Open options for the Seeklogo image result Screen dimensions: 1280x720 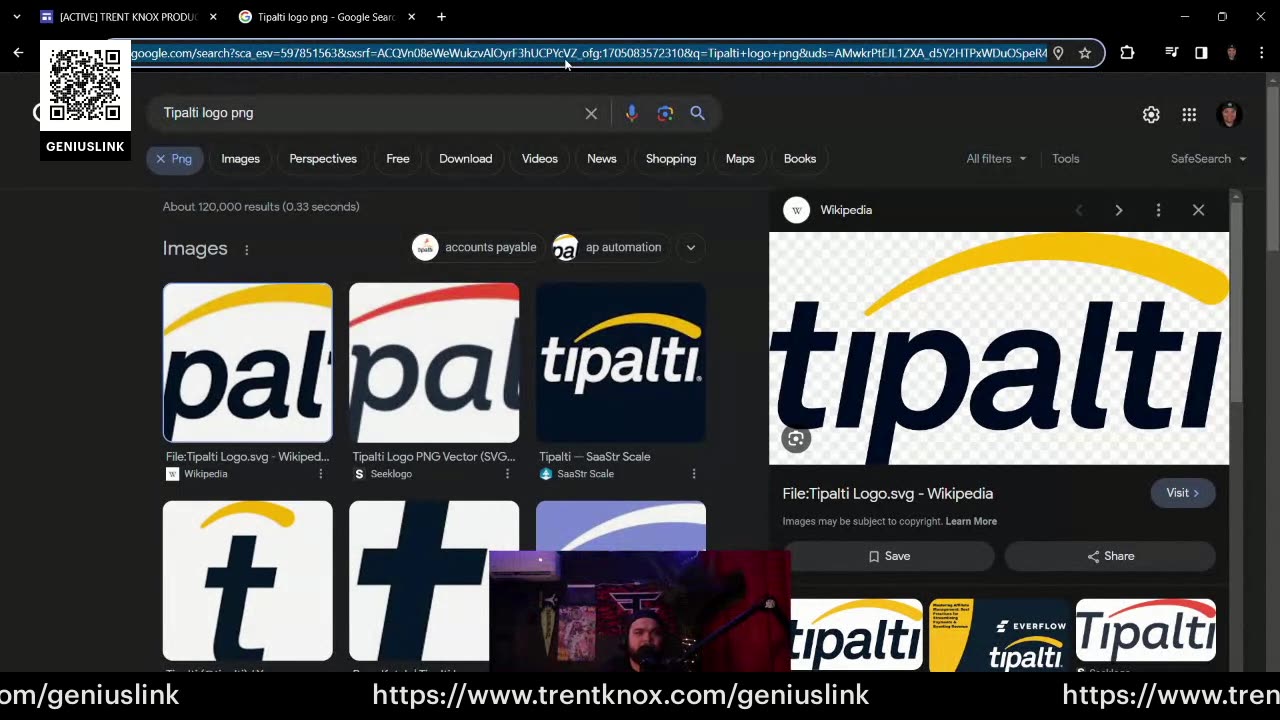point(507,474)
